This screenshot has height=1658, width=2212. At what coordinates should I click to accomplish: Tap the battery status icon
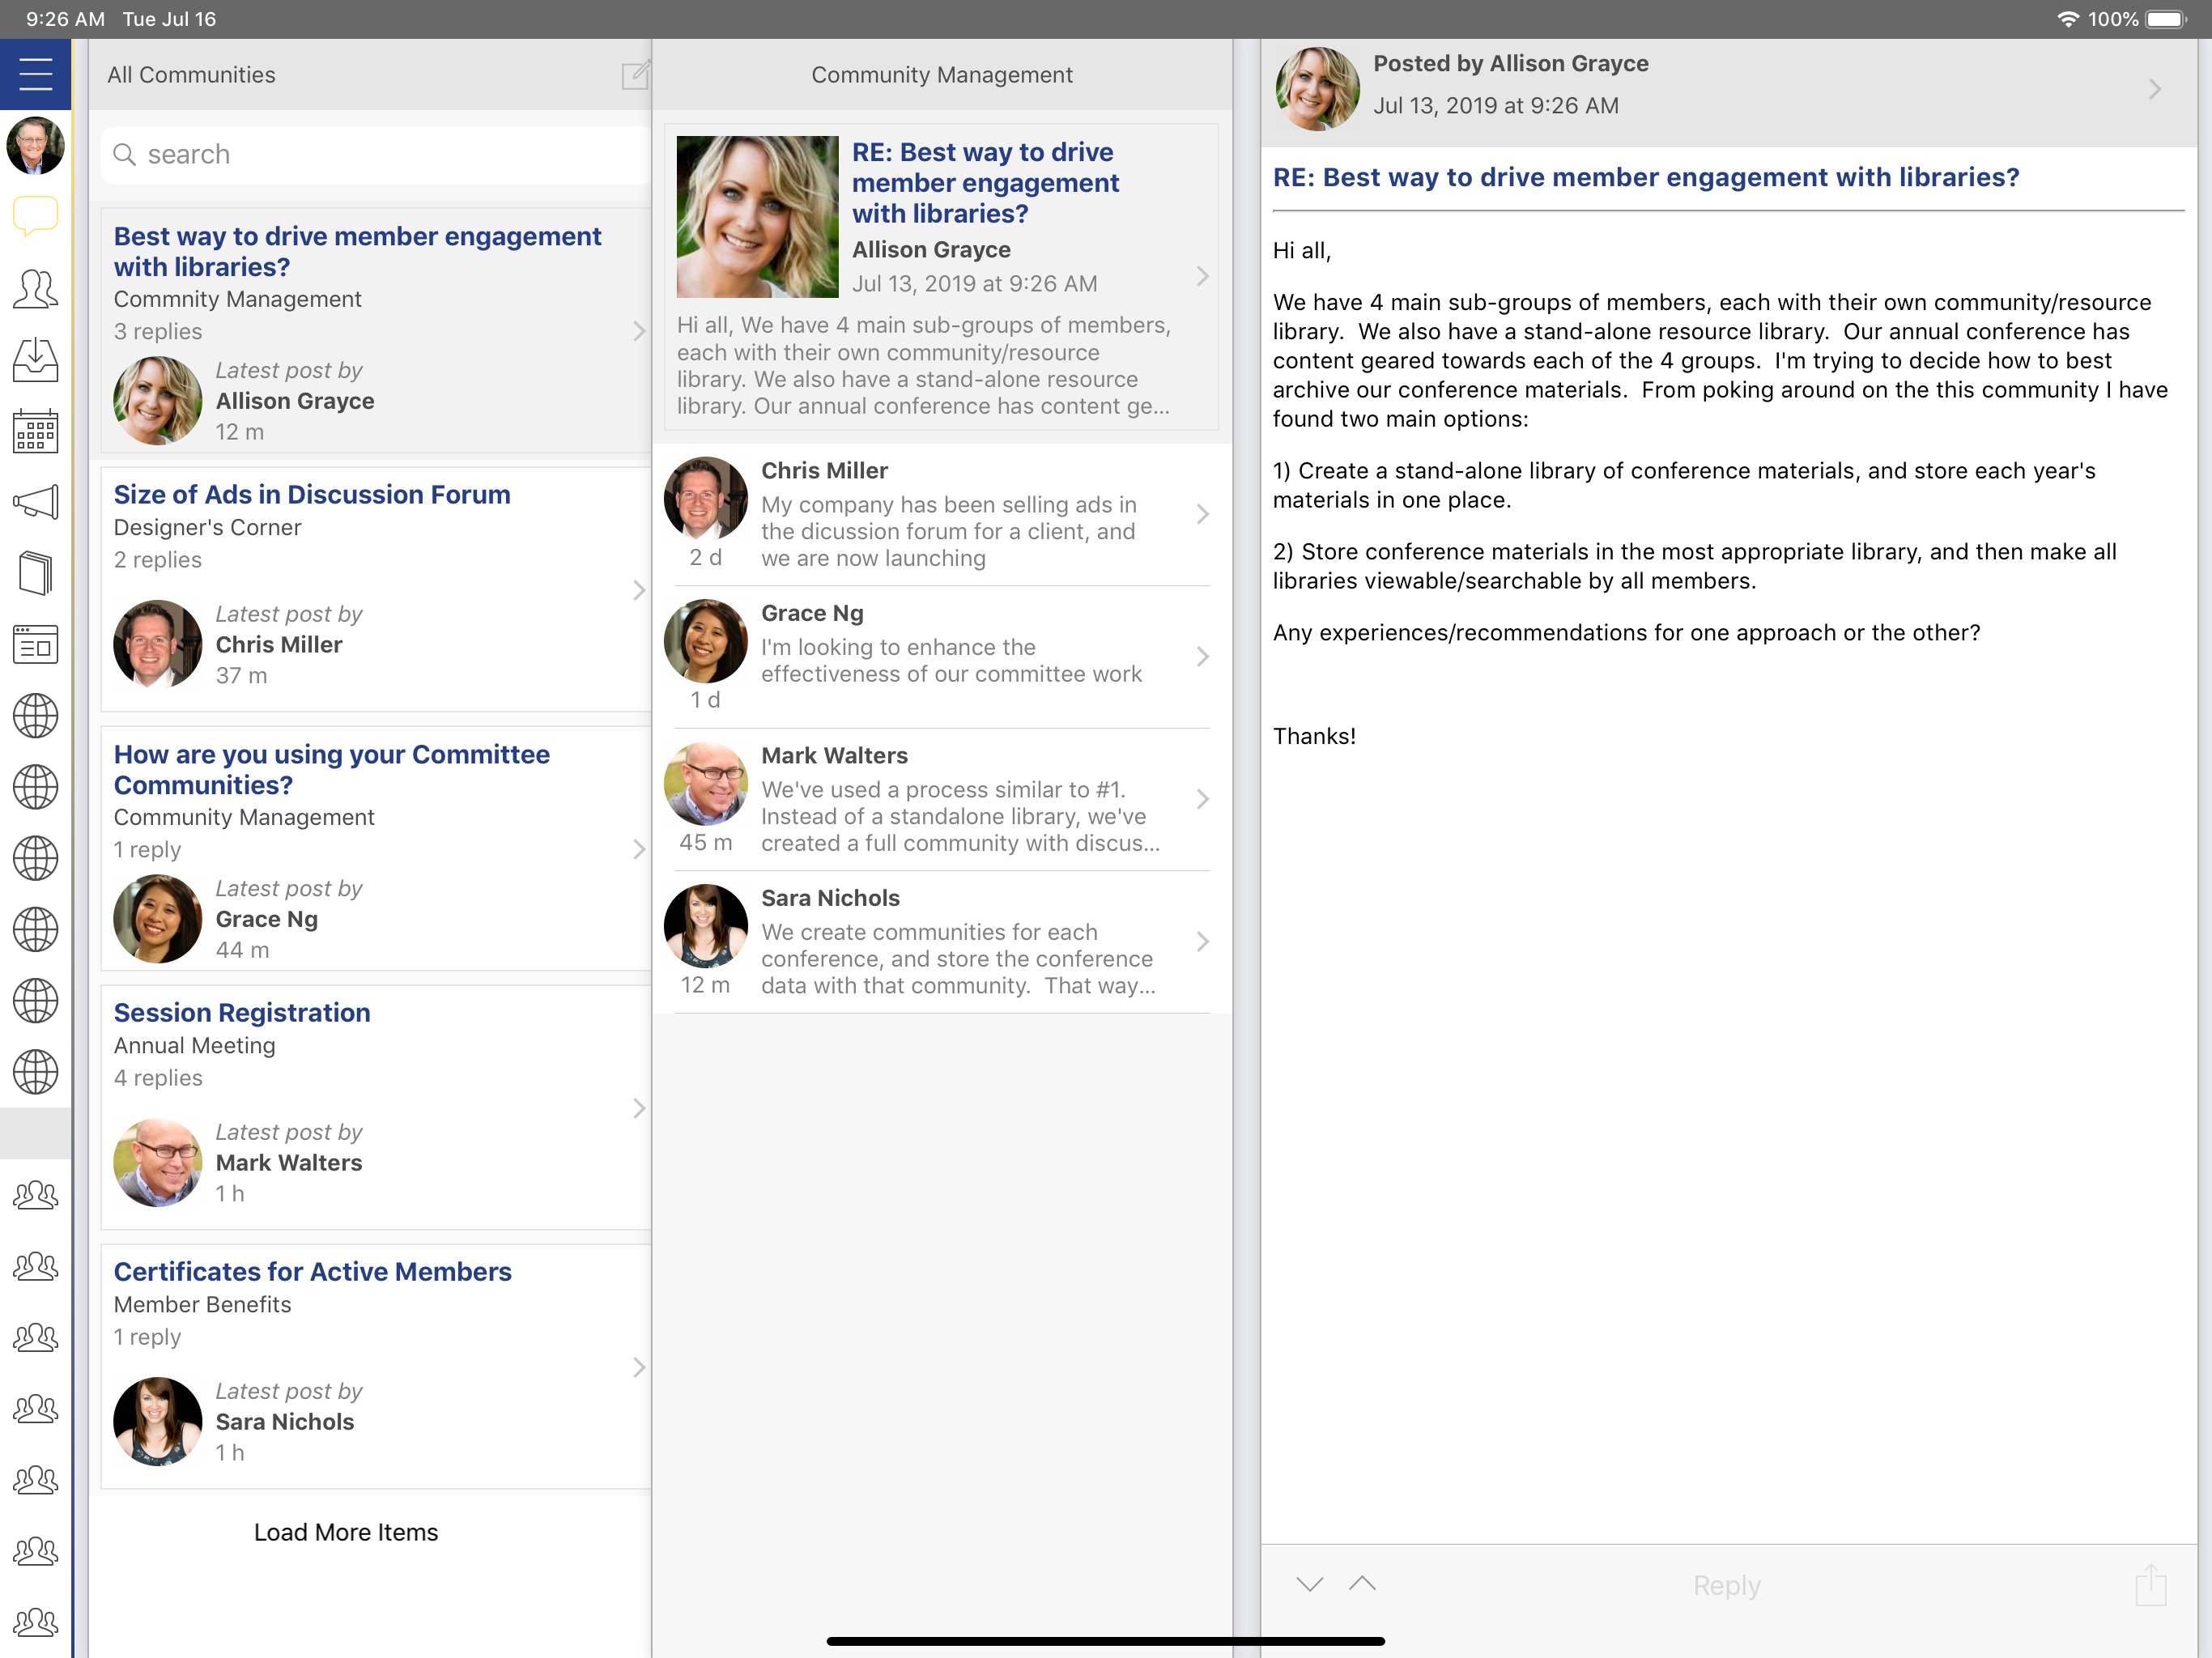point(2166,19)
